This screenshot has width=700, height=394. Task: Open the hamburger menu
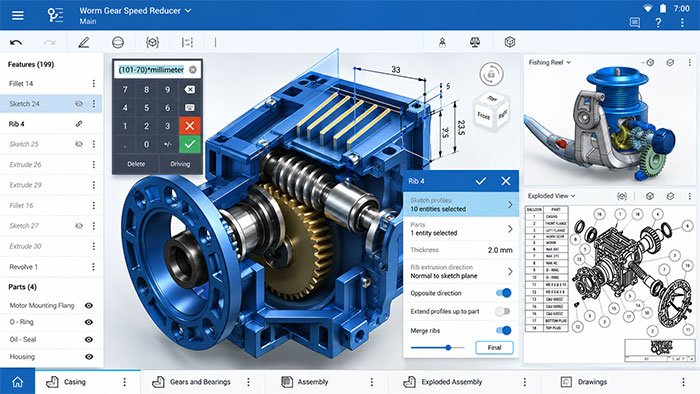click(x=18, y=16)
